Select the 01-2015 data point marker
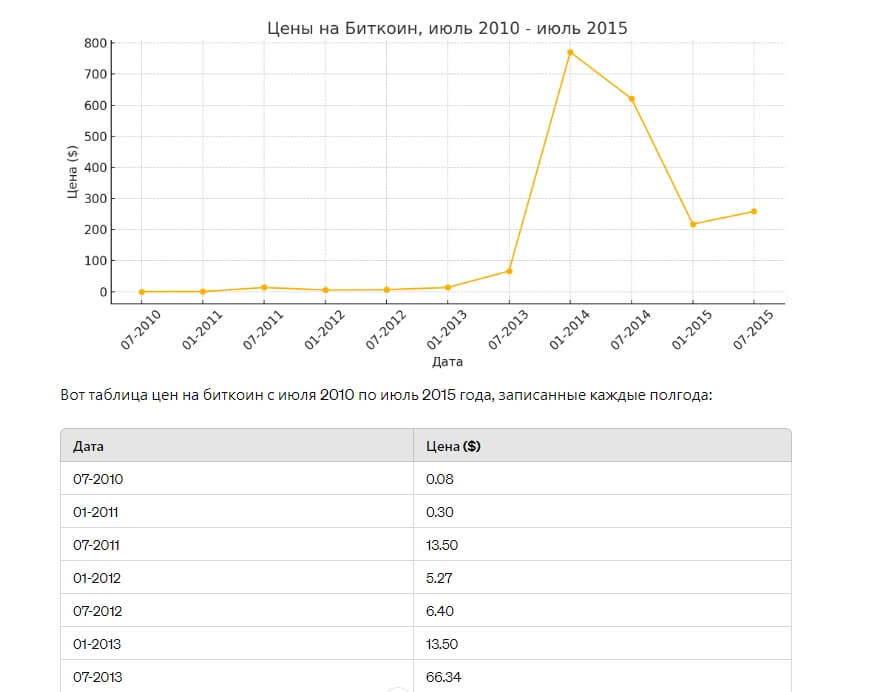The width and height of the screenshot is (876, 692). tap(693, 224)
